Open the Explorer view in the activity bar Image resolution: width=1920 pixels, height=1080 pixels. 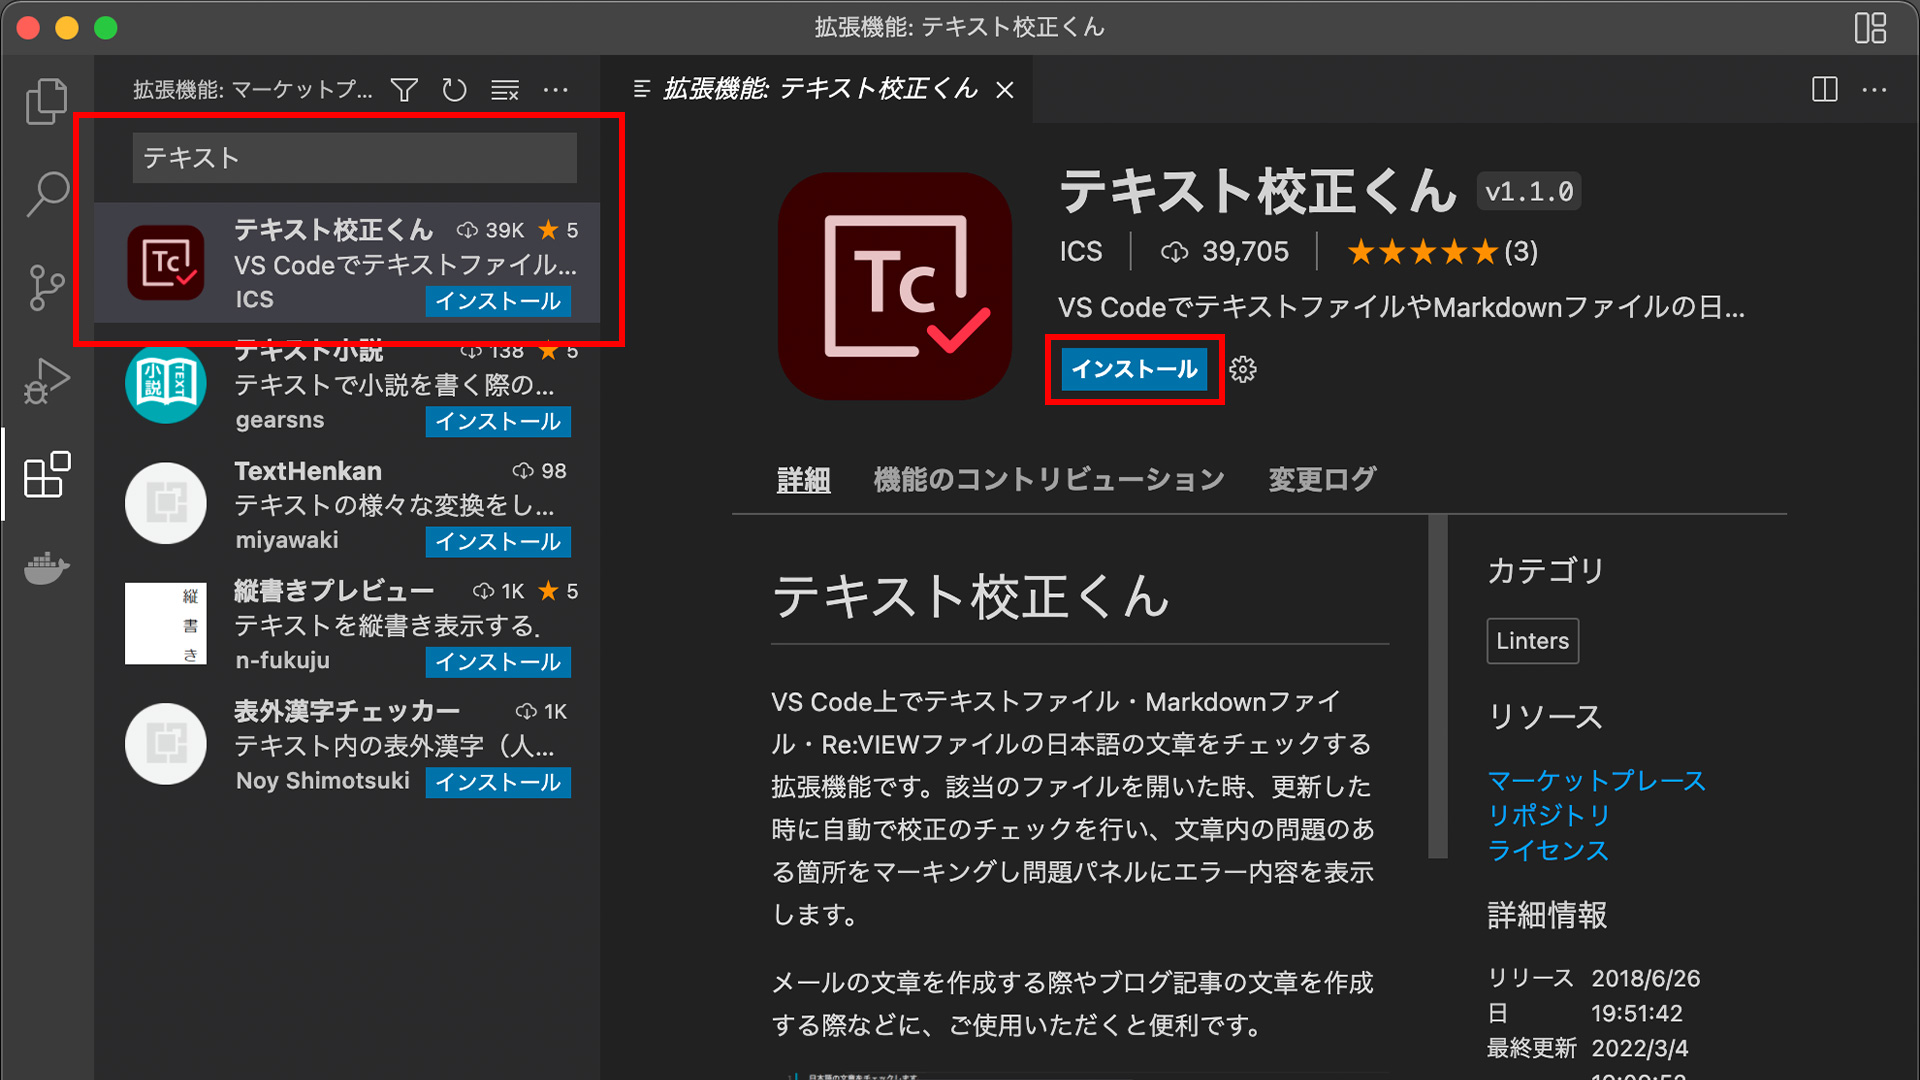click(x=46, y=100)
